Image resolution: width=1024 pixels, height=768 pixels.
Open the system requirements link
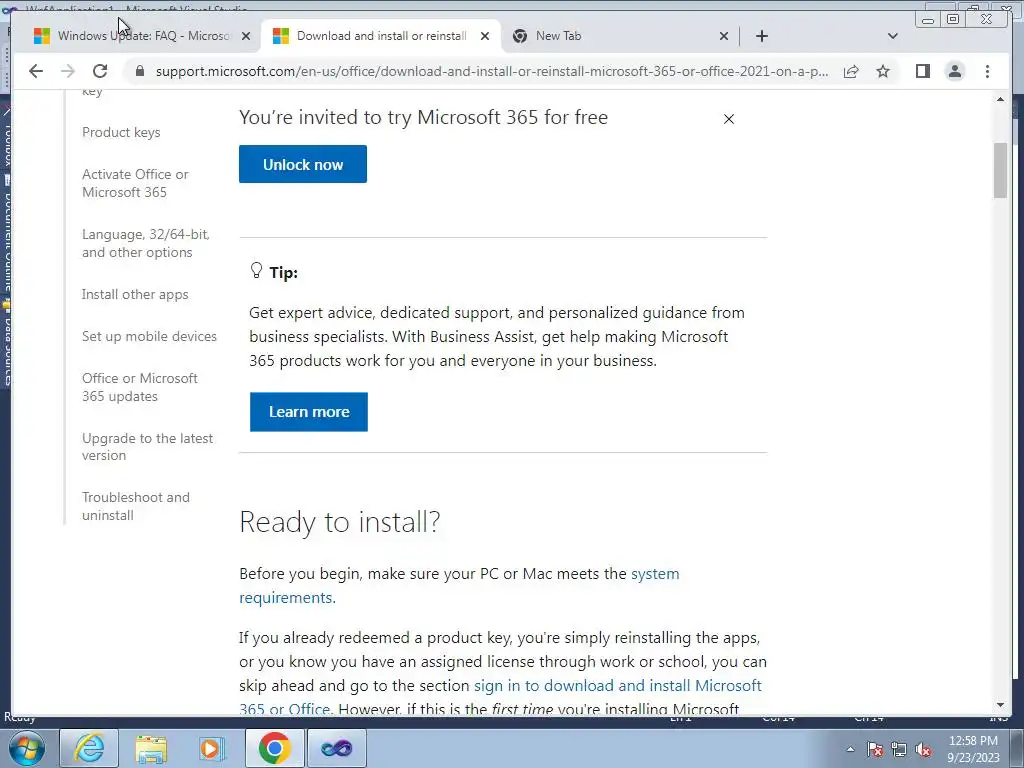459,586
